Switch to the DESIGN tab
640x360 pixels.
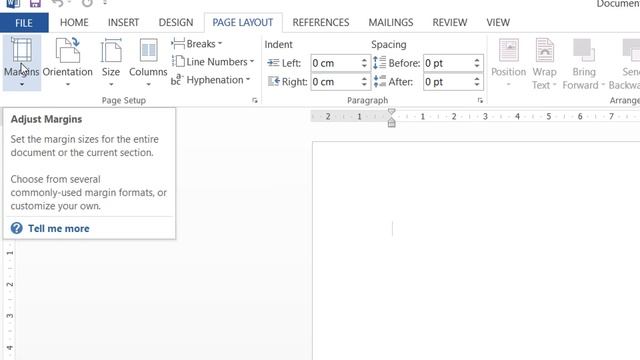click(x=176, y=22)
